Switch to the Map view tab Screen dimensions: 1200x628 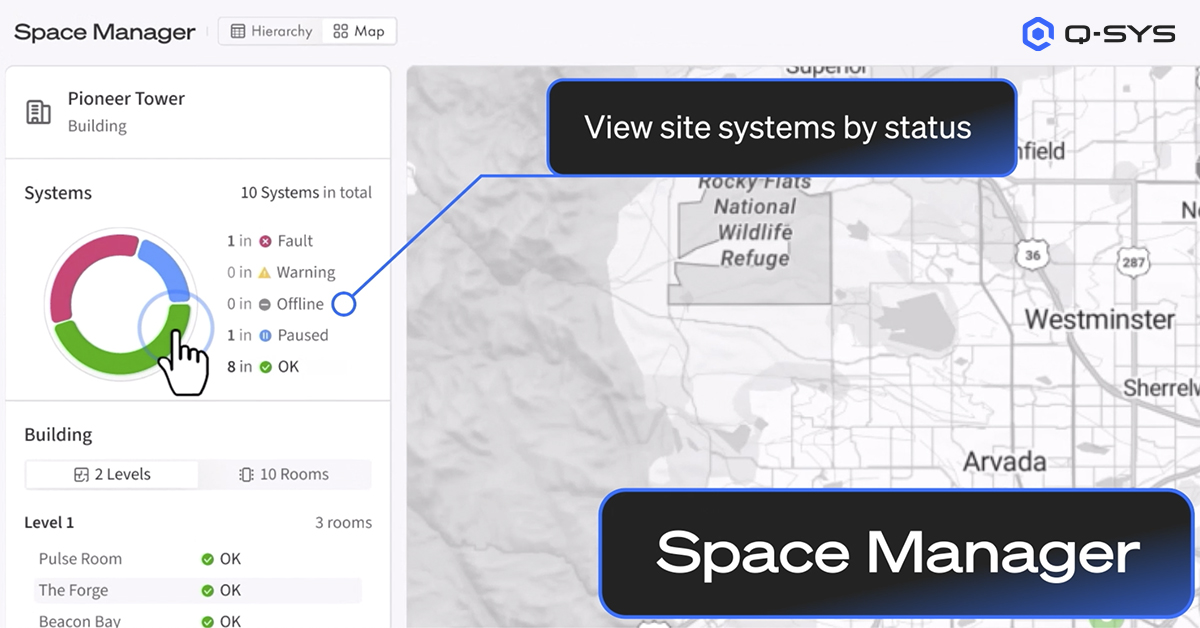pyautogui.click(x=359, y=31)
